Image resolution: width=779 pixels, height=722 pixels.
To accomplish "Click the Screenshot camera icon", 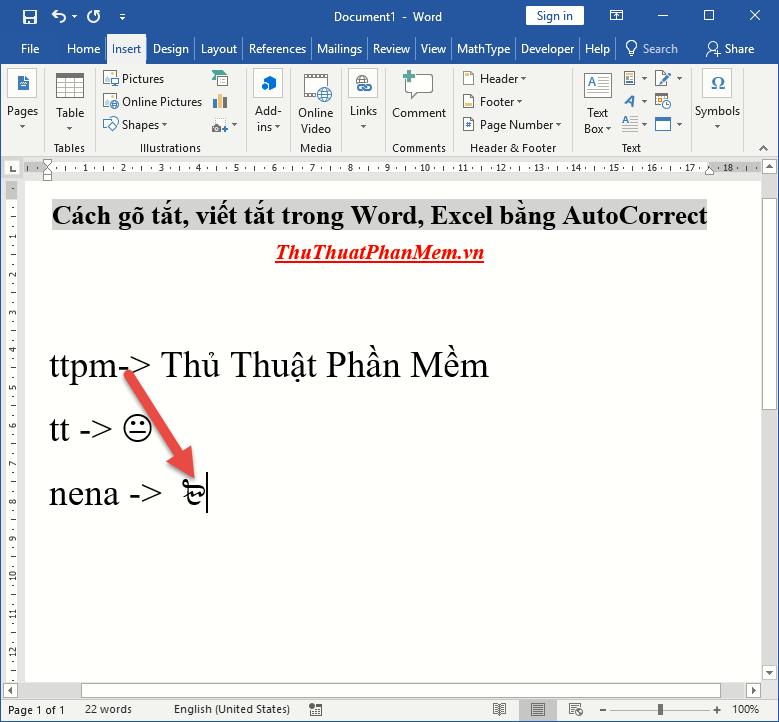I will 220,125.
